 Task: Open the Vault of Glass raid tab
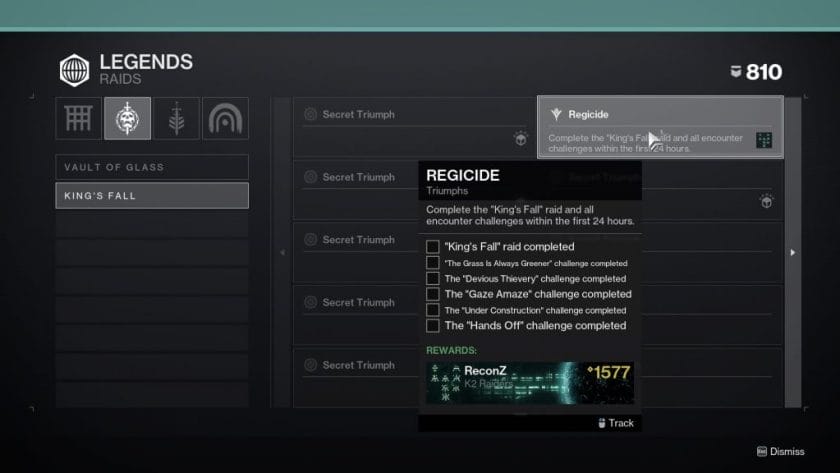pyautogui.click(x=152, y=167)
